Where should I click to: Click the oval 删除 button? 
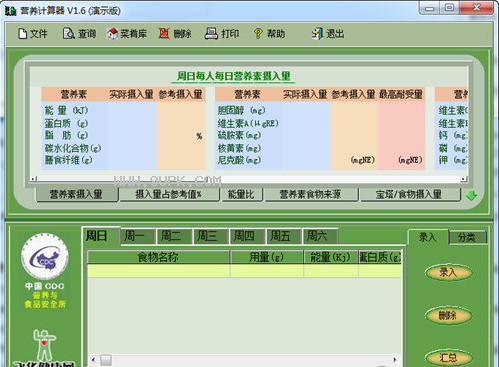pos(448,315)
